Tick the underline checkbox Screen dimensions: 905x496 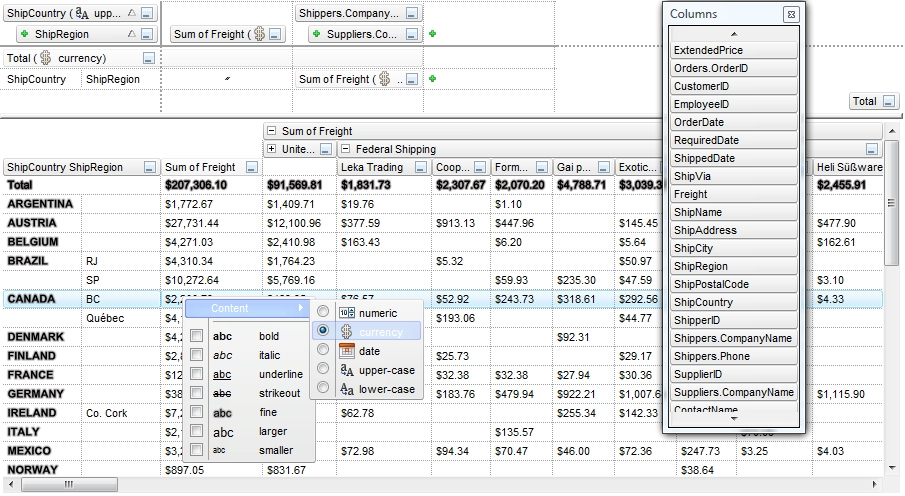pos(197,374)
